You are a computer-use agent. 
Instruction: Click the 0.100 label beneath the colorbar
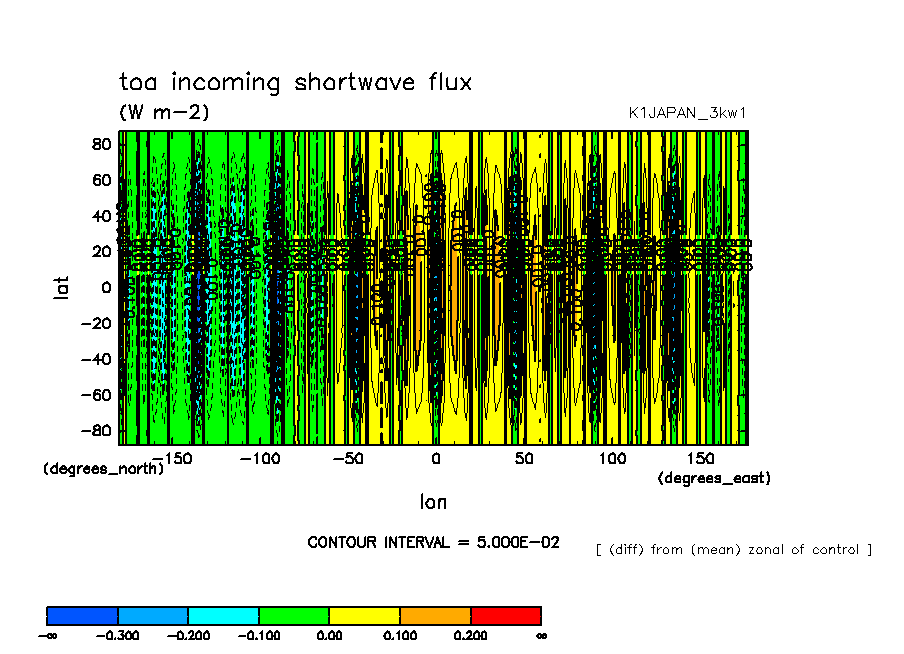[400, 635]
